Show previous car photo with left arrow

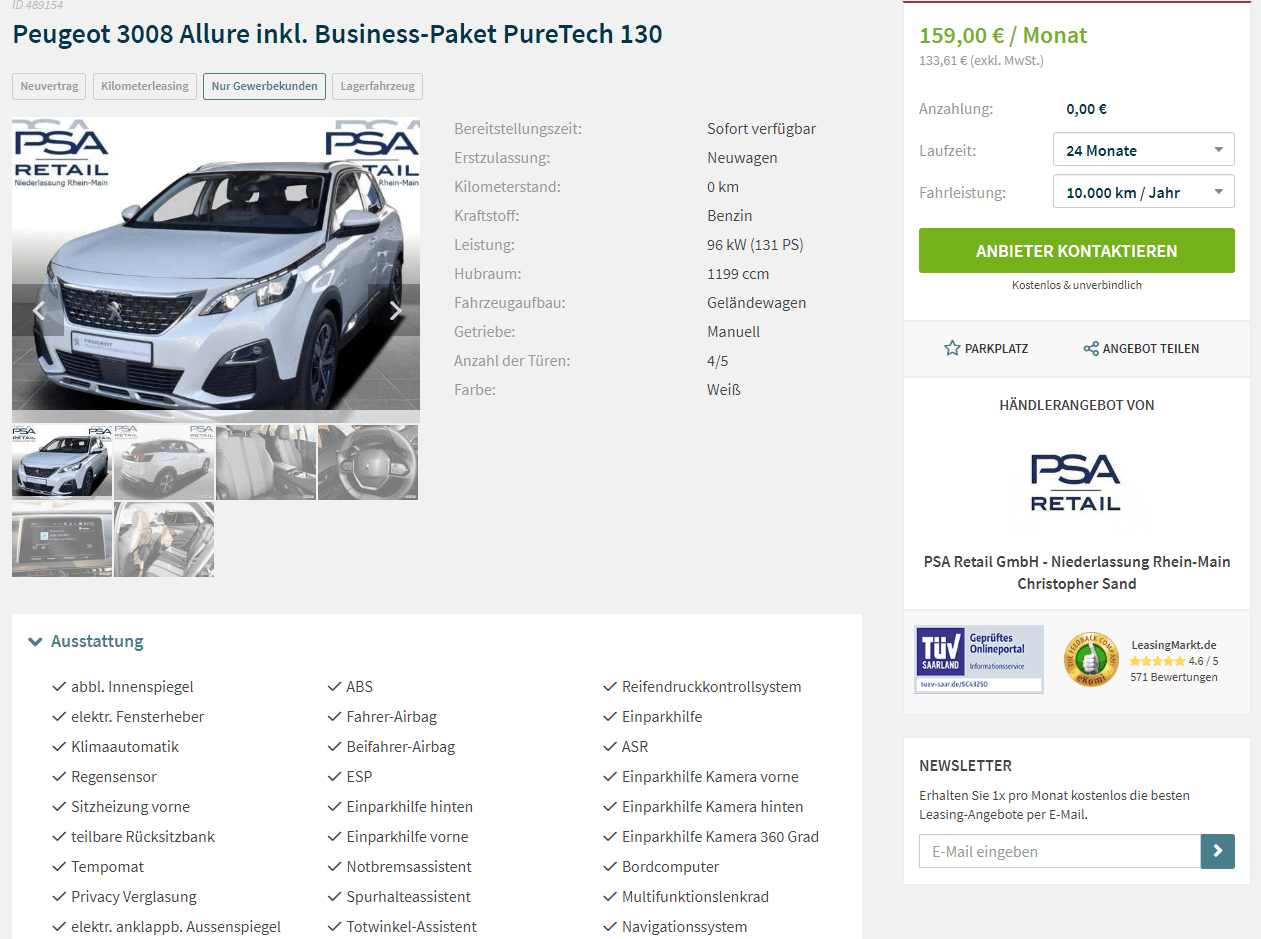(x=38, y=310)
